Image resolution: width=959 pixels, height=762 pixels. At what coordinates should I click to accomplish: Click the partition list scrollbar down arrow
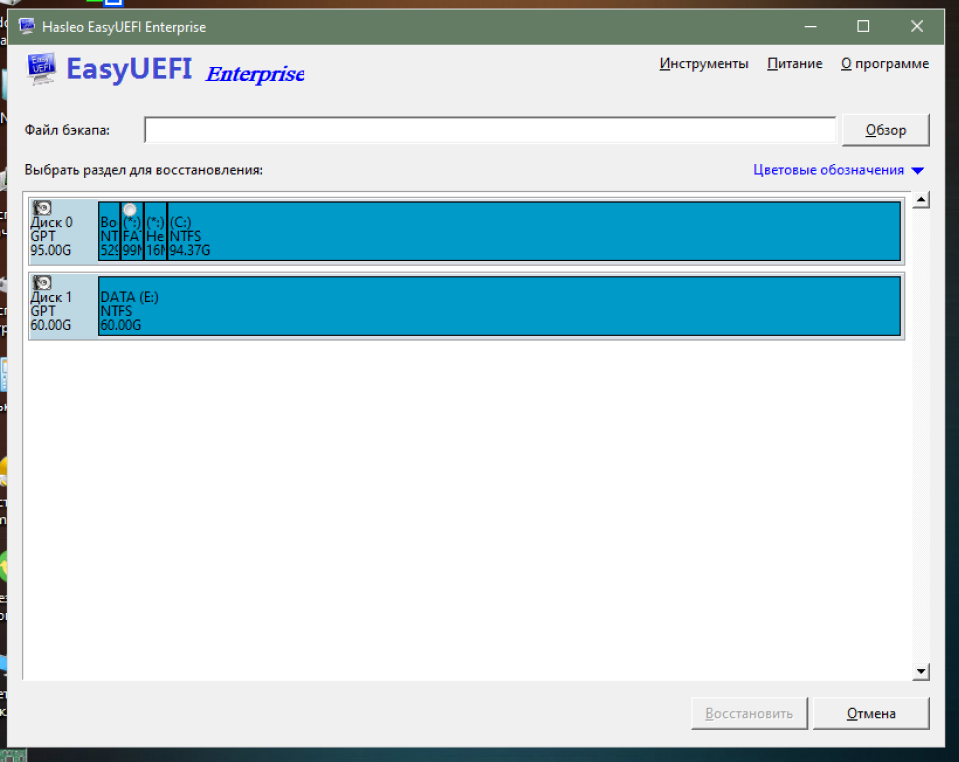click(920, 671)
